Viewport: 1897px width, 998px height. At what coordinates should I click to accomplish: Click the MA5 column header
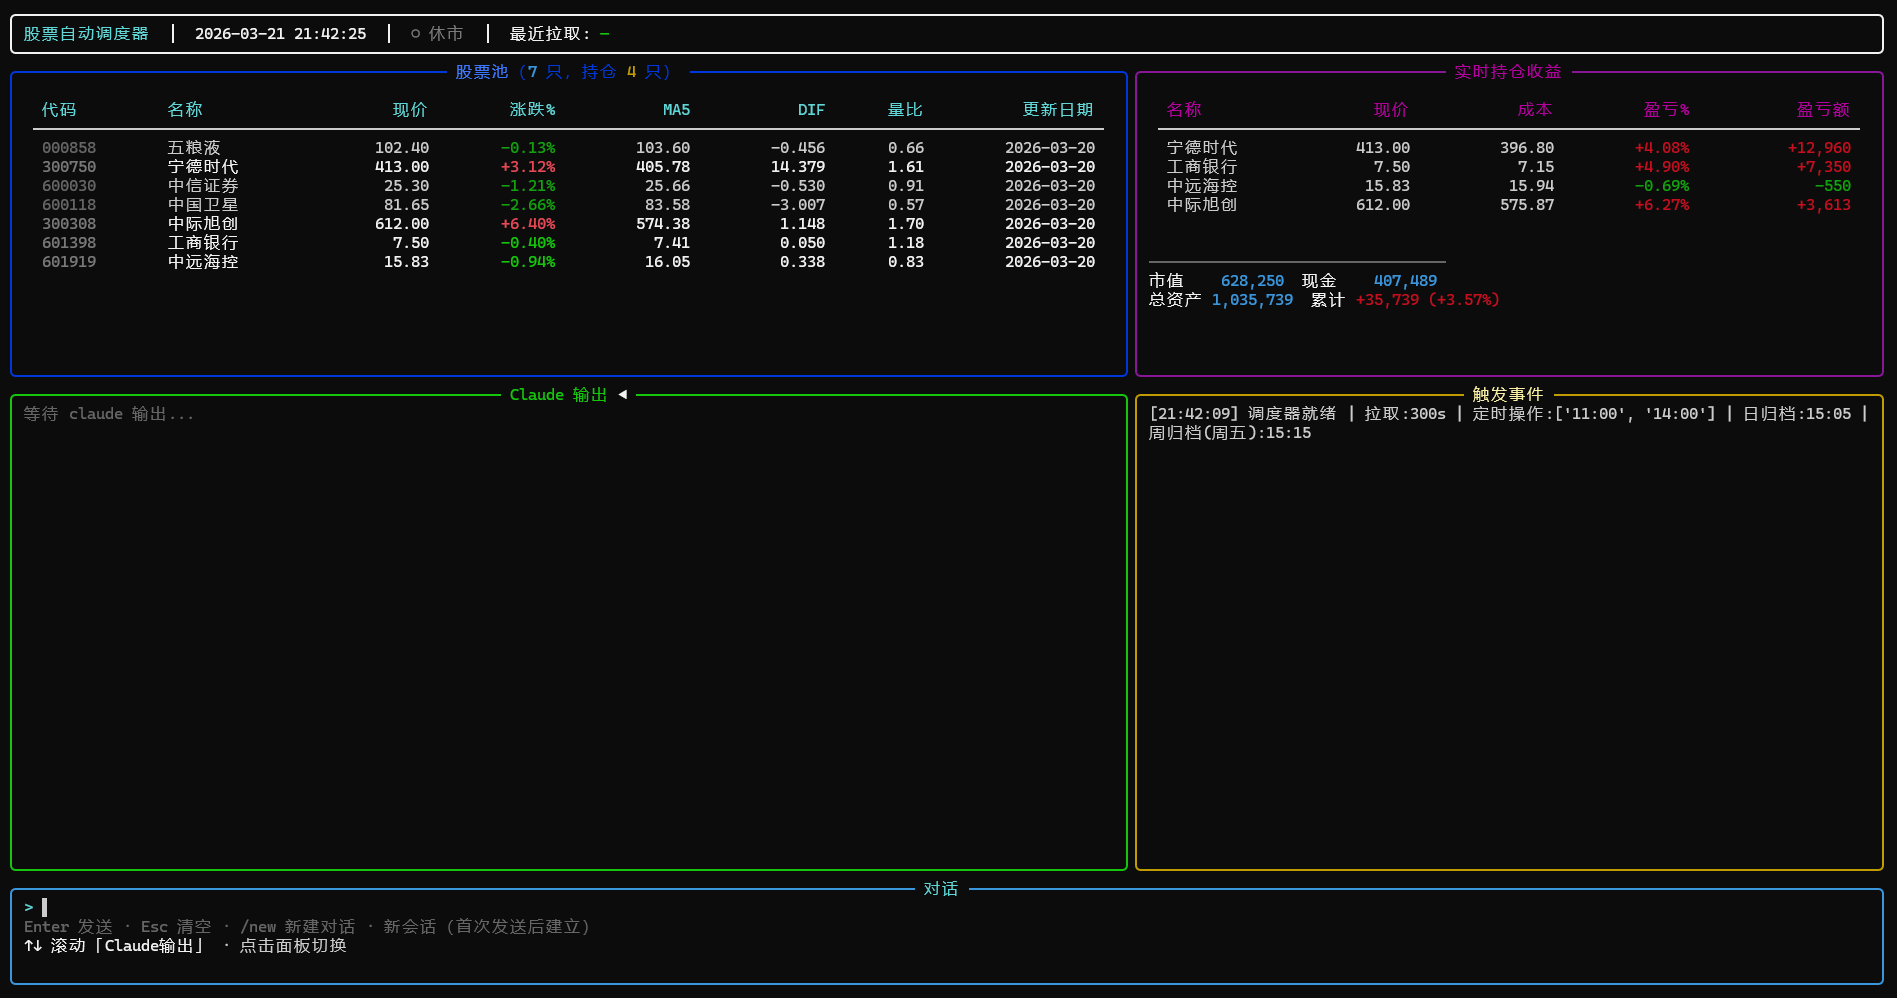[676, 110]
